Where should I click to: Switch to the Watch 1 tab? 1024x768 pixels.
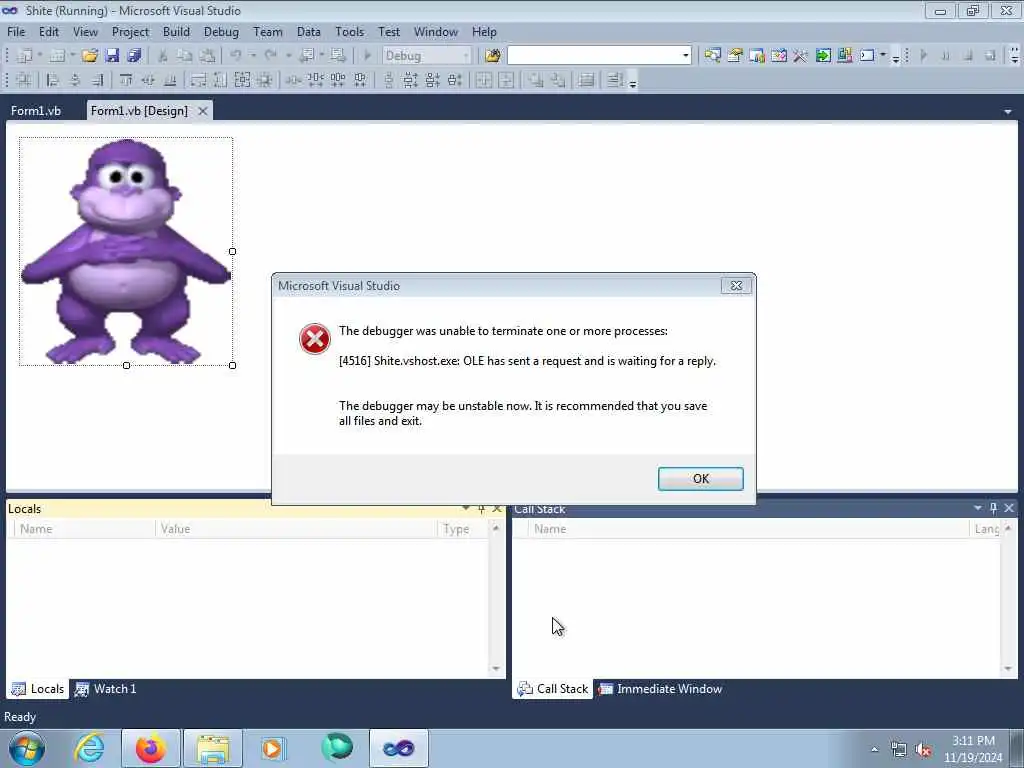click(x=106, y=689)
